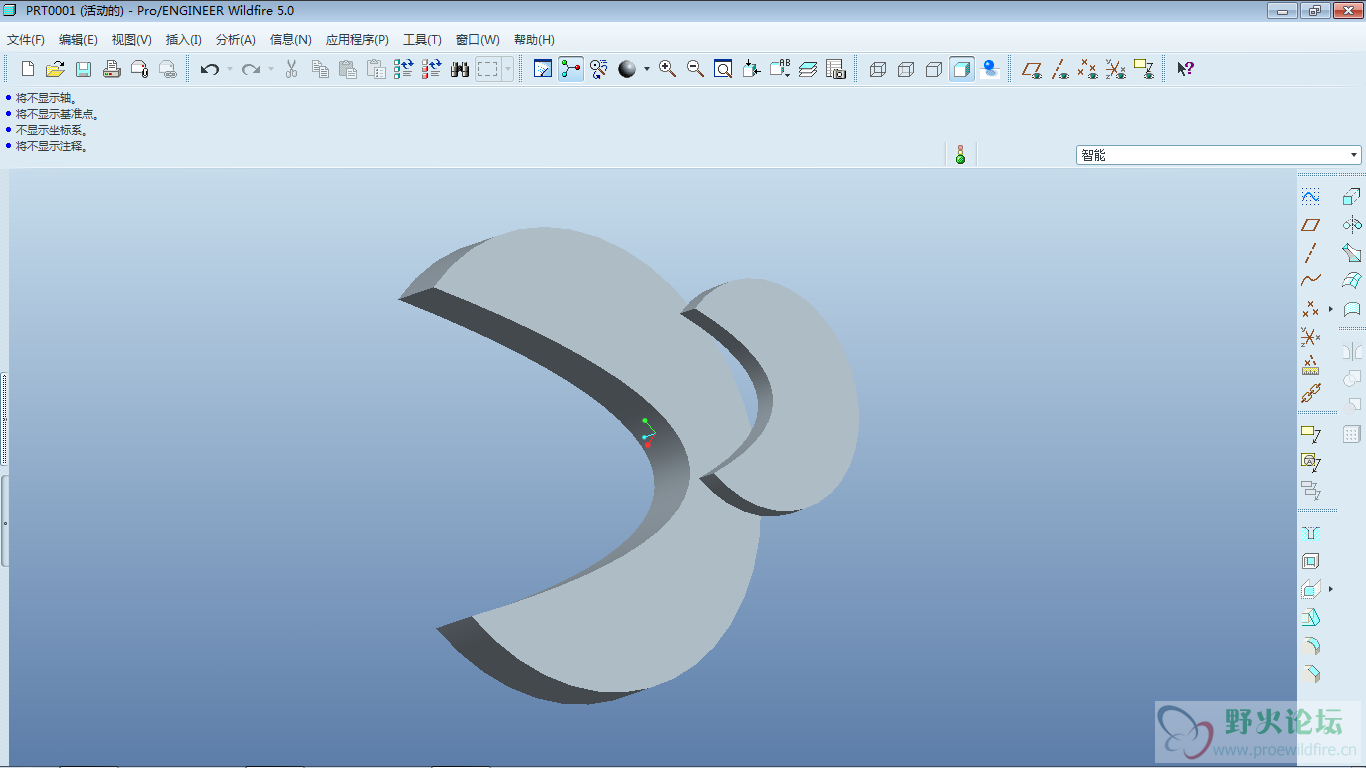This screenshot has width=1366, height=768.
Task: Toggle datum points display
Action: click(x=1088, y=69)
